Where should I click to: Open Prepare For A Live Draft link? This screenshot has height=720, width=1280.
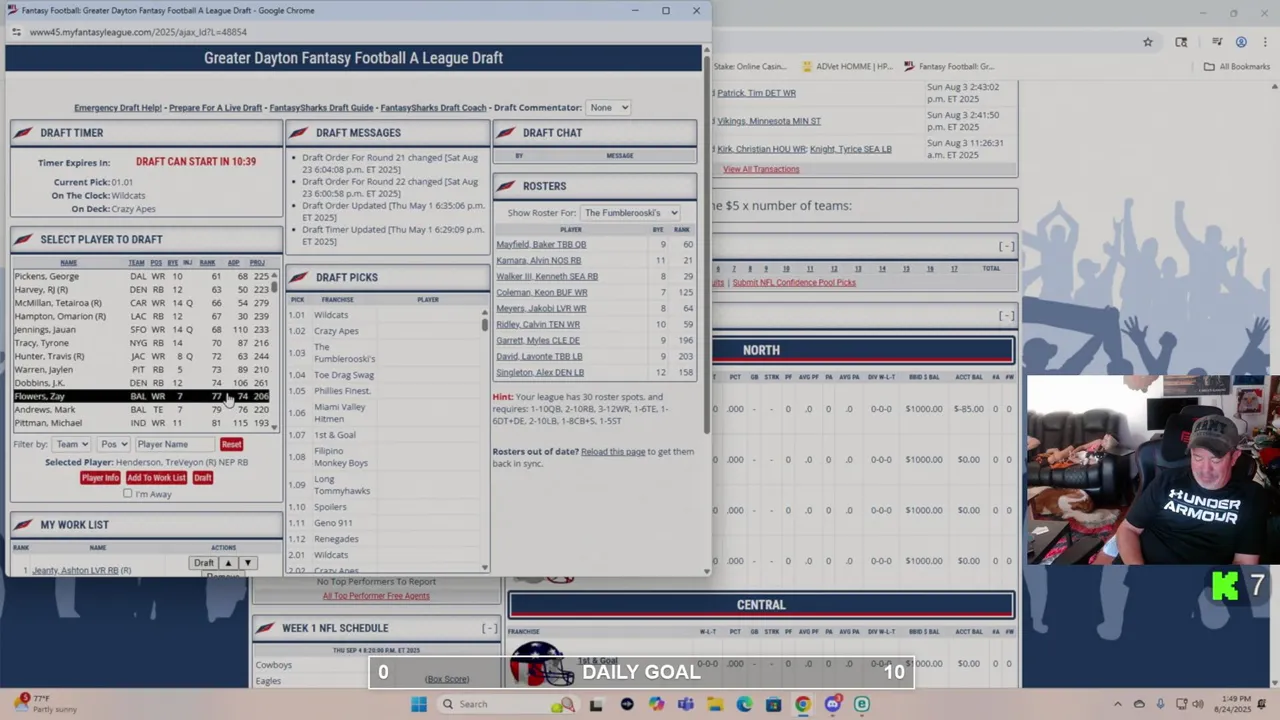tap(215, 108)
